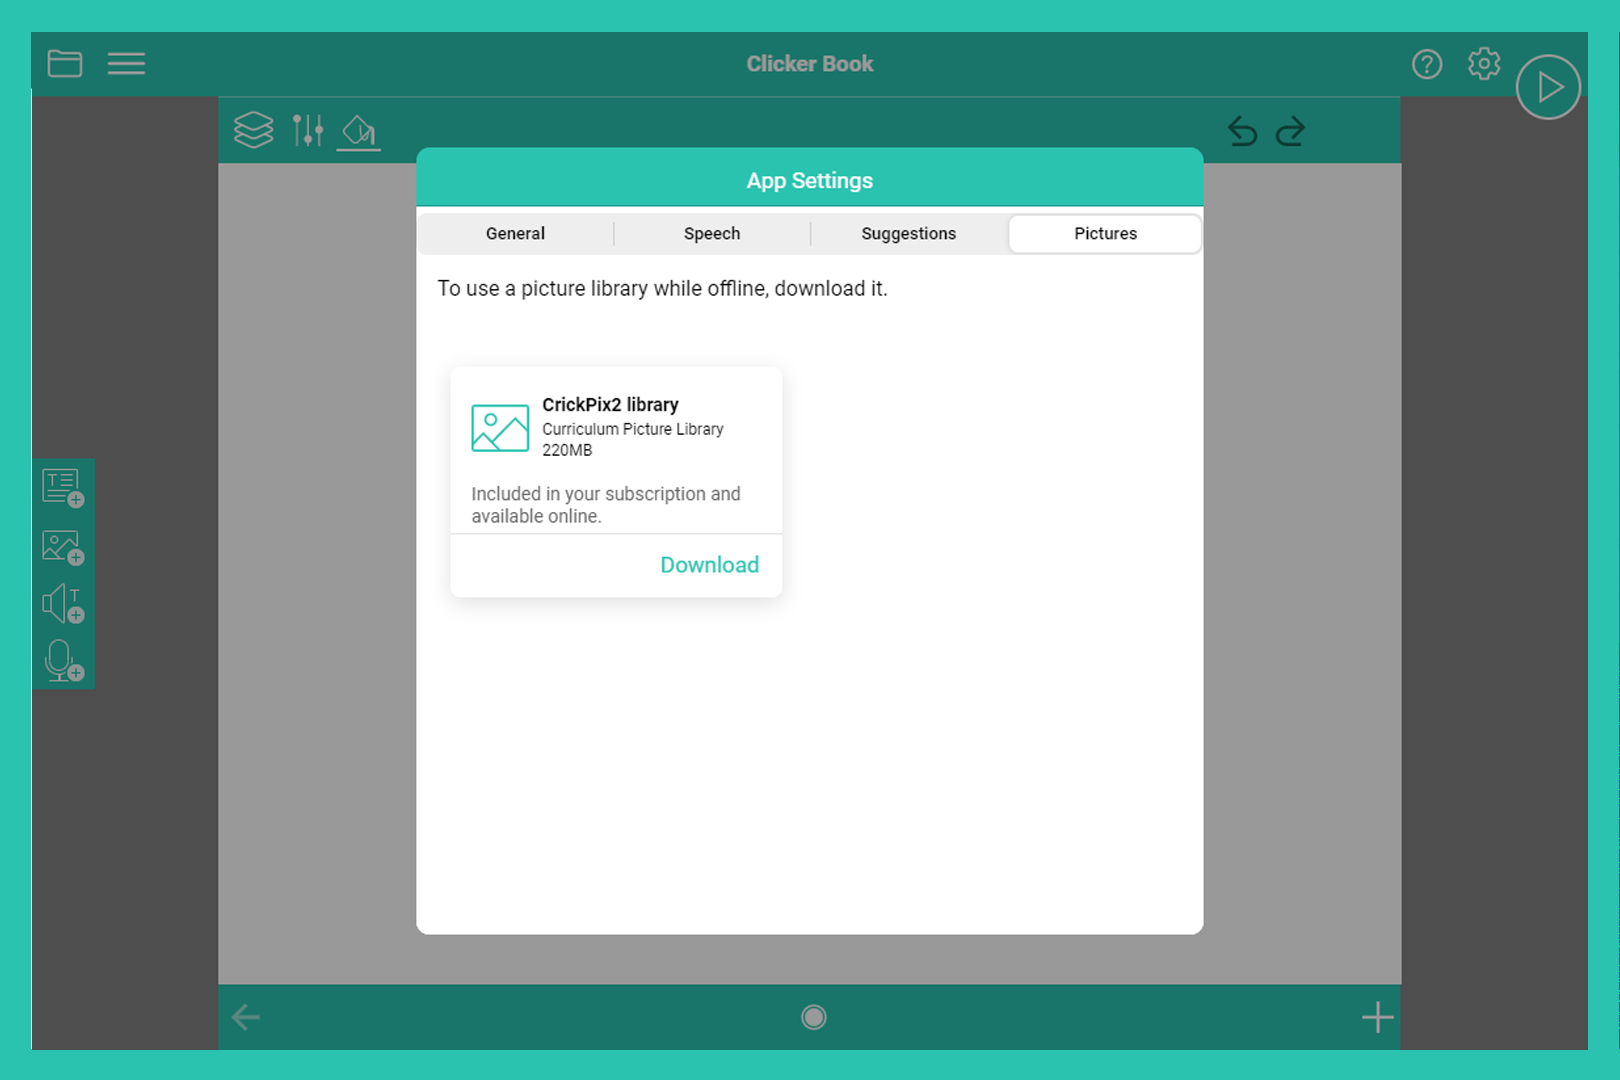Add a new page with plus
Image resolution: width=1620 pixels, height=1080 pixels.
click(1377, 1017)
